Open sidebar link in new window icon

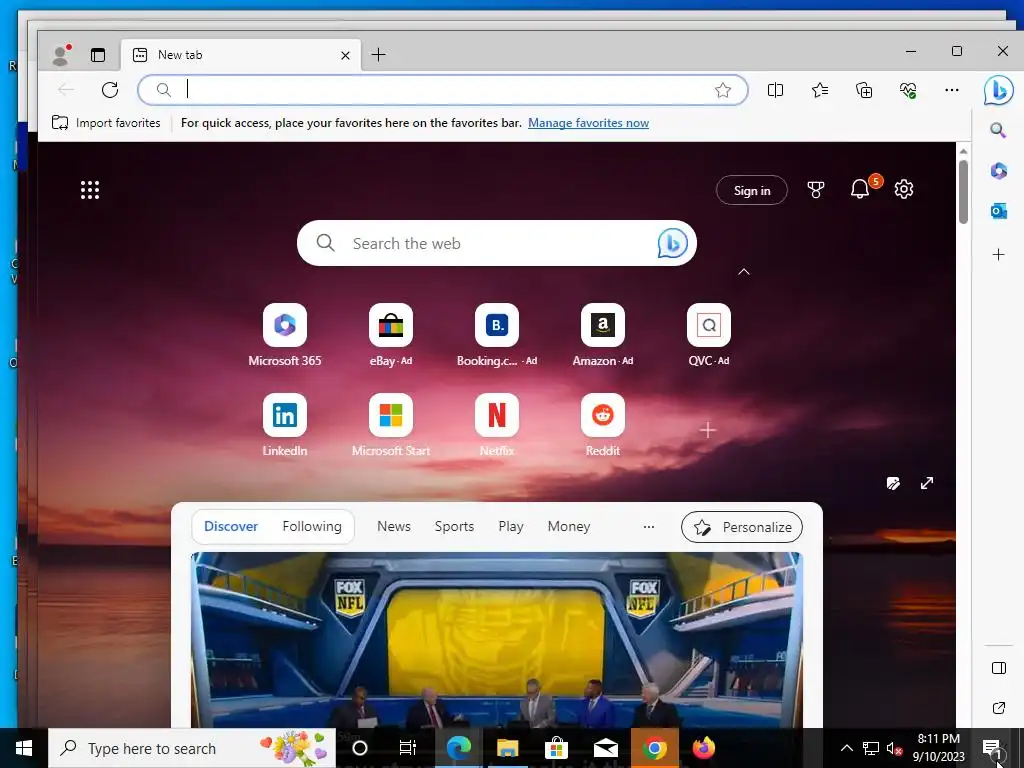pyautogui.click(x=999, y=708)
